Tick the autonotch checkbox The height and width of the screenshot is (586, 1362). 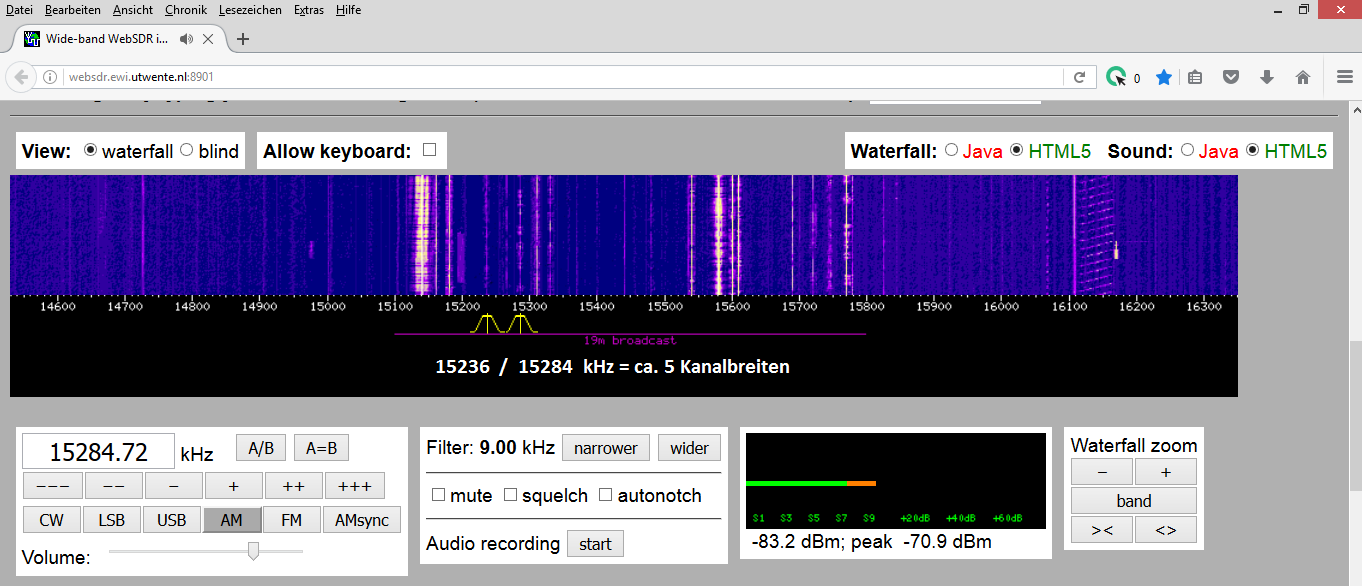pyautogui.click(x=605, y=495)
